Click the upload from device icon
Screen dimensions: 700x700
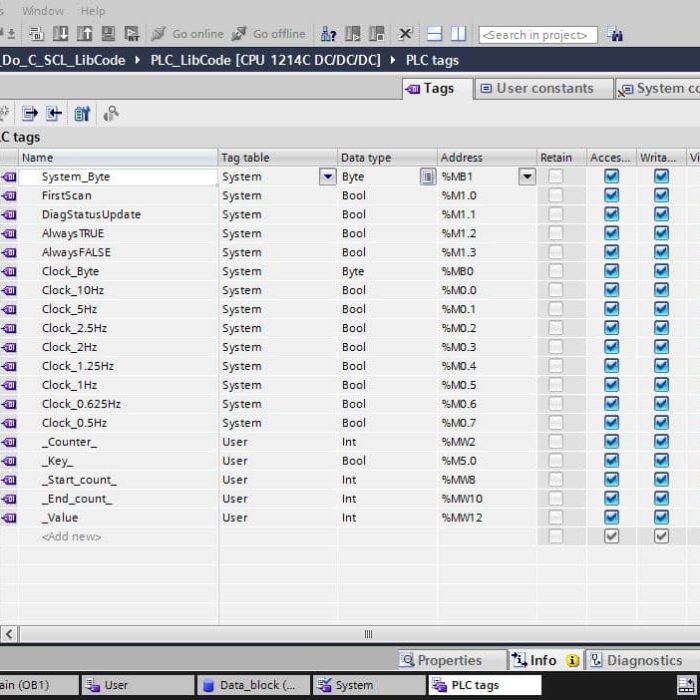(x=84, y=34)
